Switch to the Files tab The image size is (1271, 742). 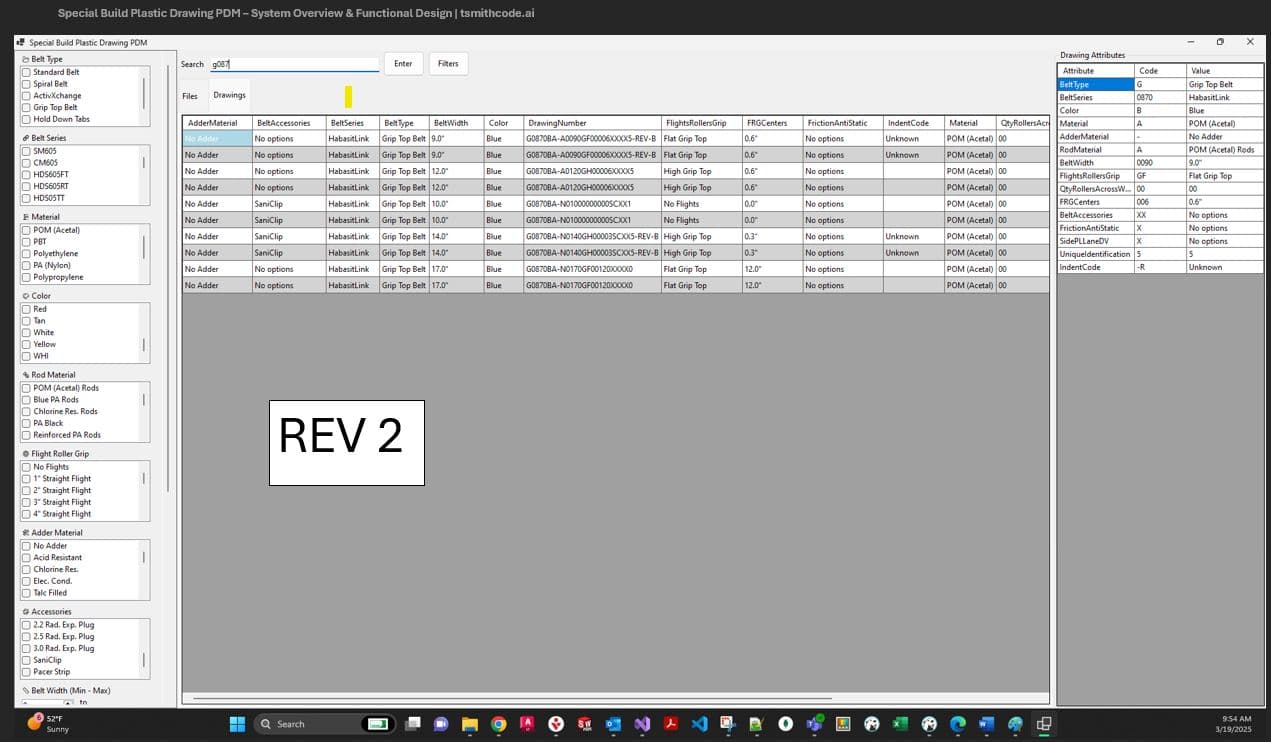(190, 96)
